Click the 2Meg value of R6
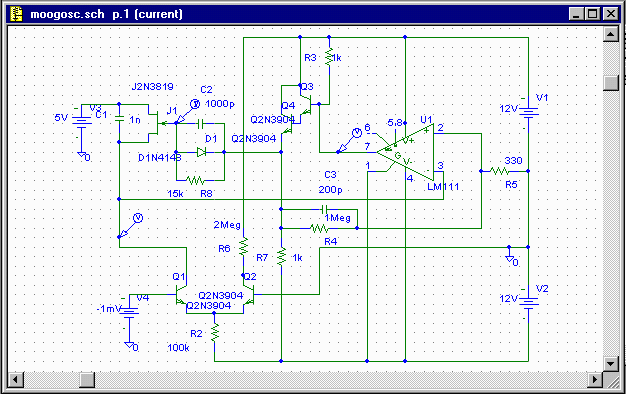 227,225
